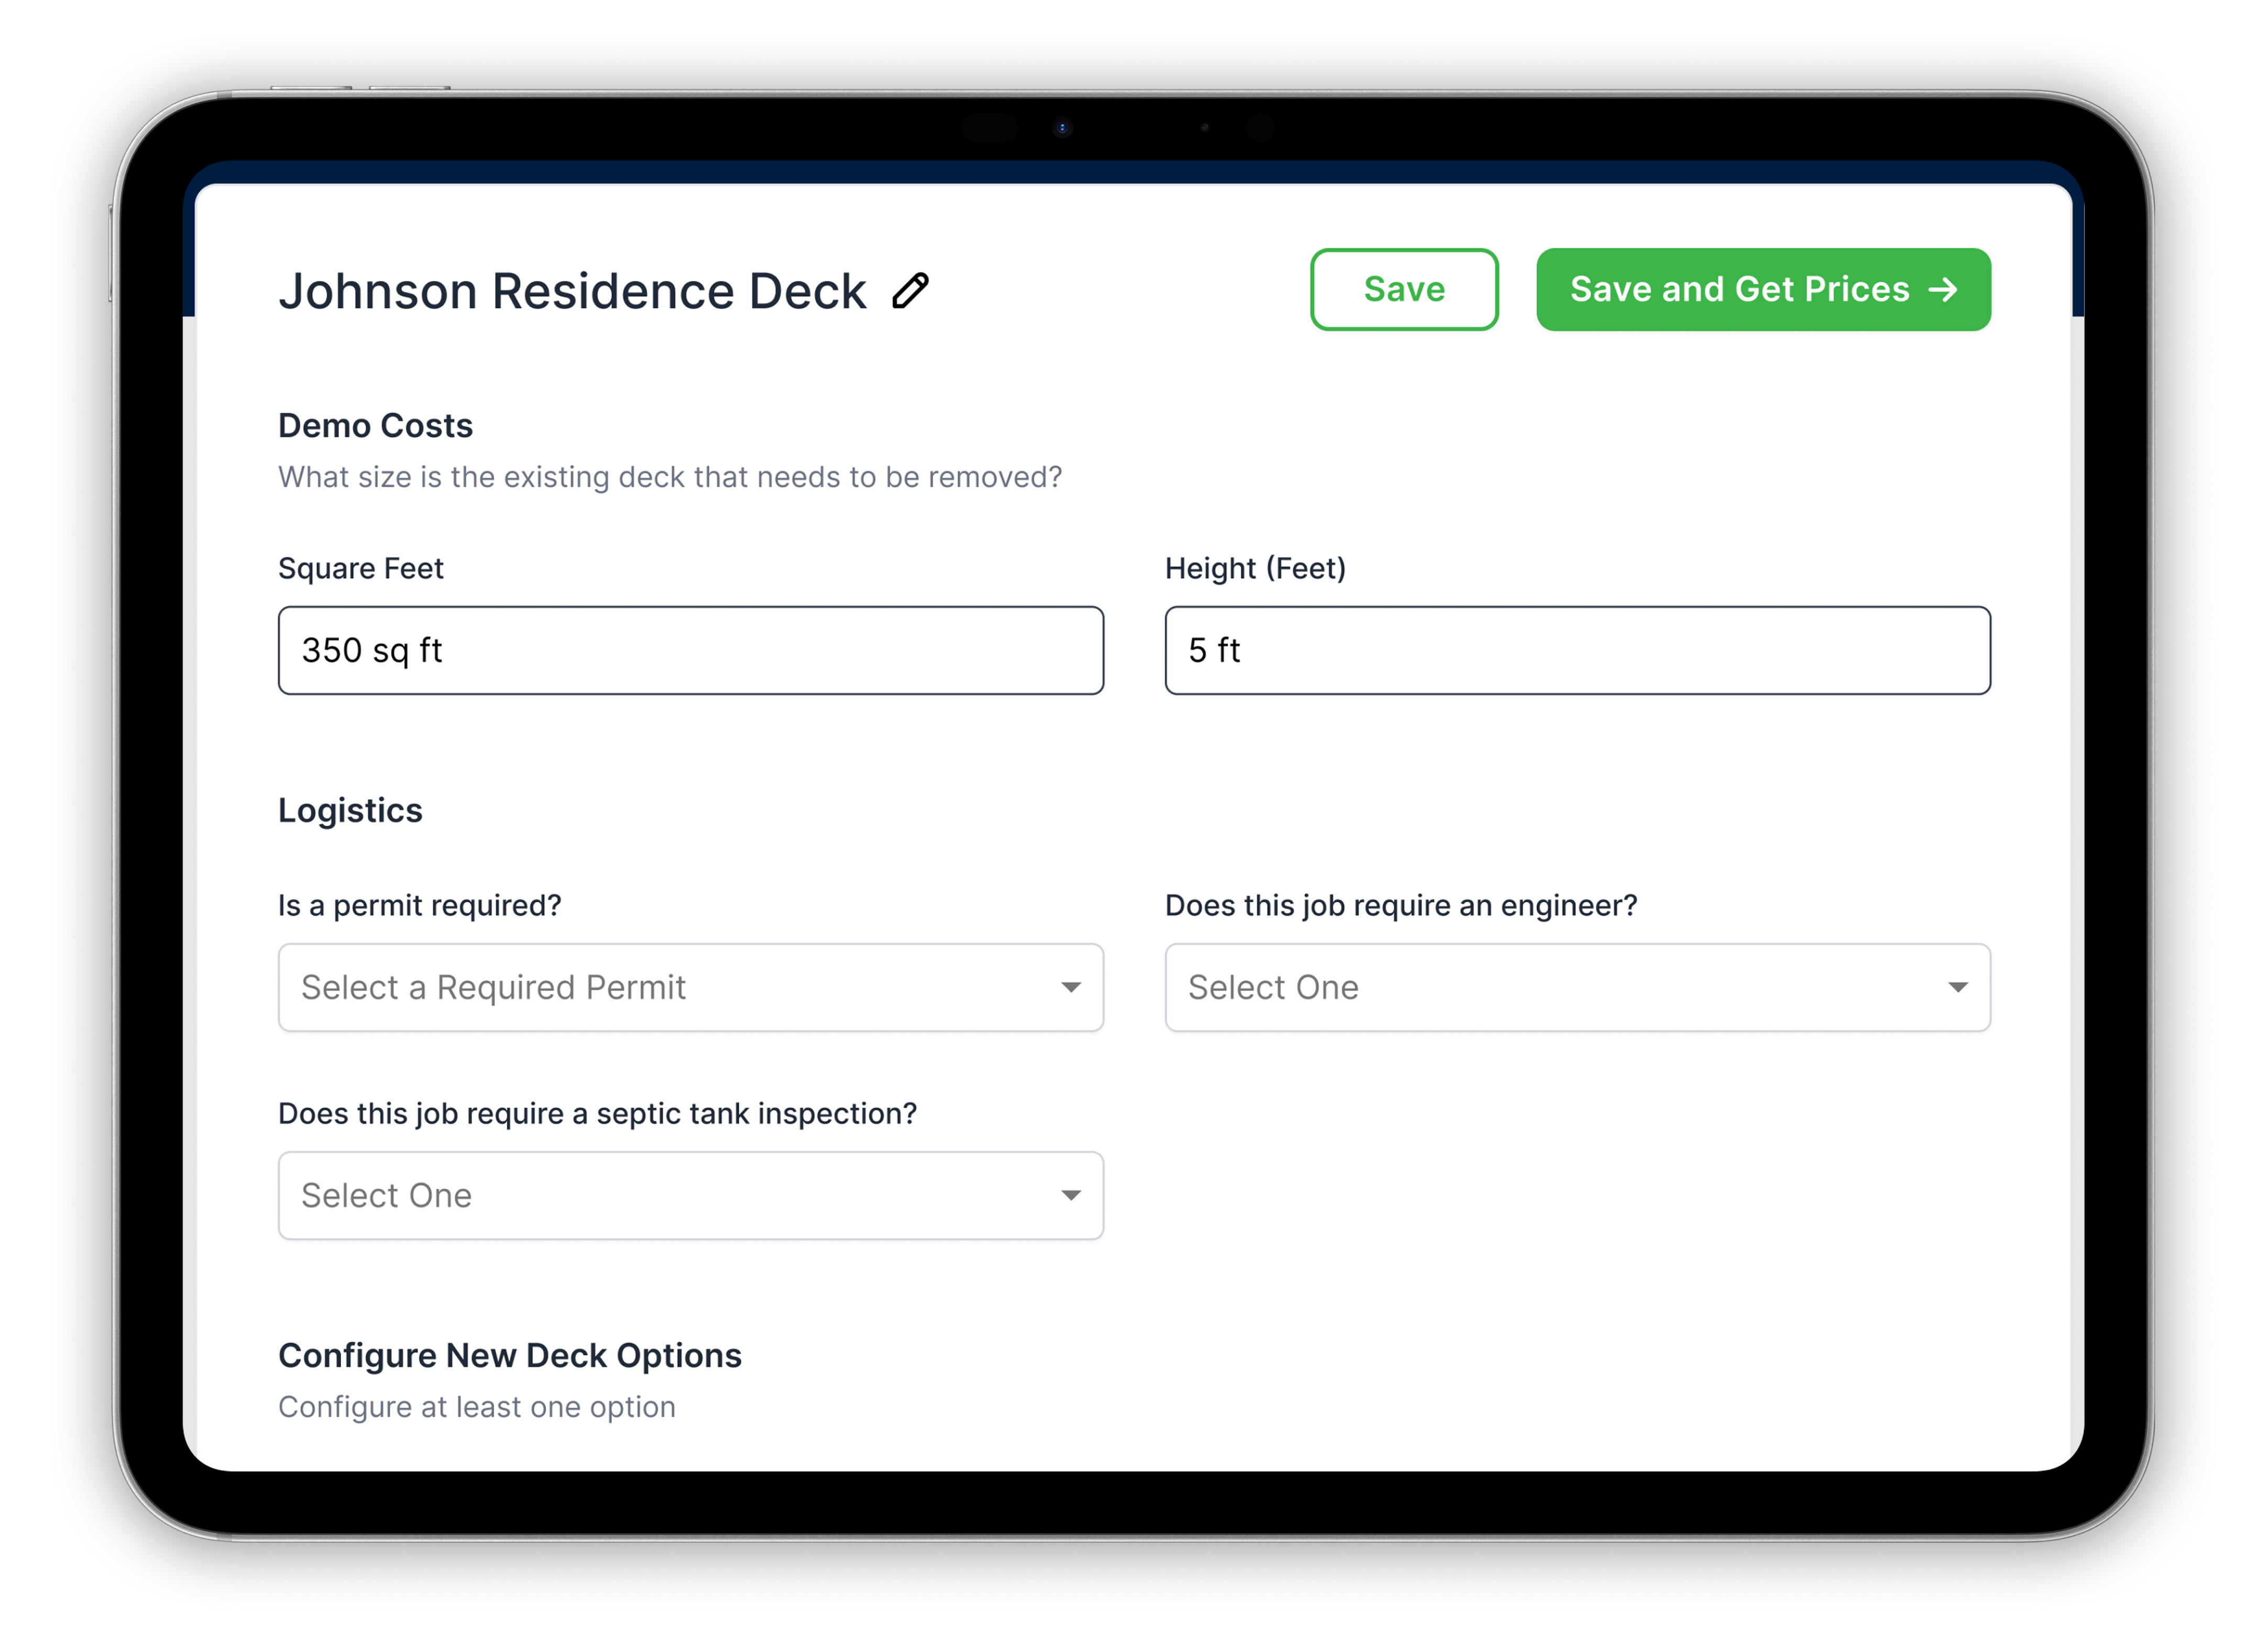The width and height of the screenshot is (2268, 1630).
Task: Select the Johnson Residence Deck title text
Action: 572,291
